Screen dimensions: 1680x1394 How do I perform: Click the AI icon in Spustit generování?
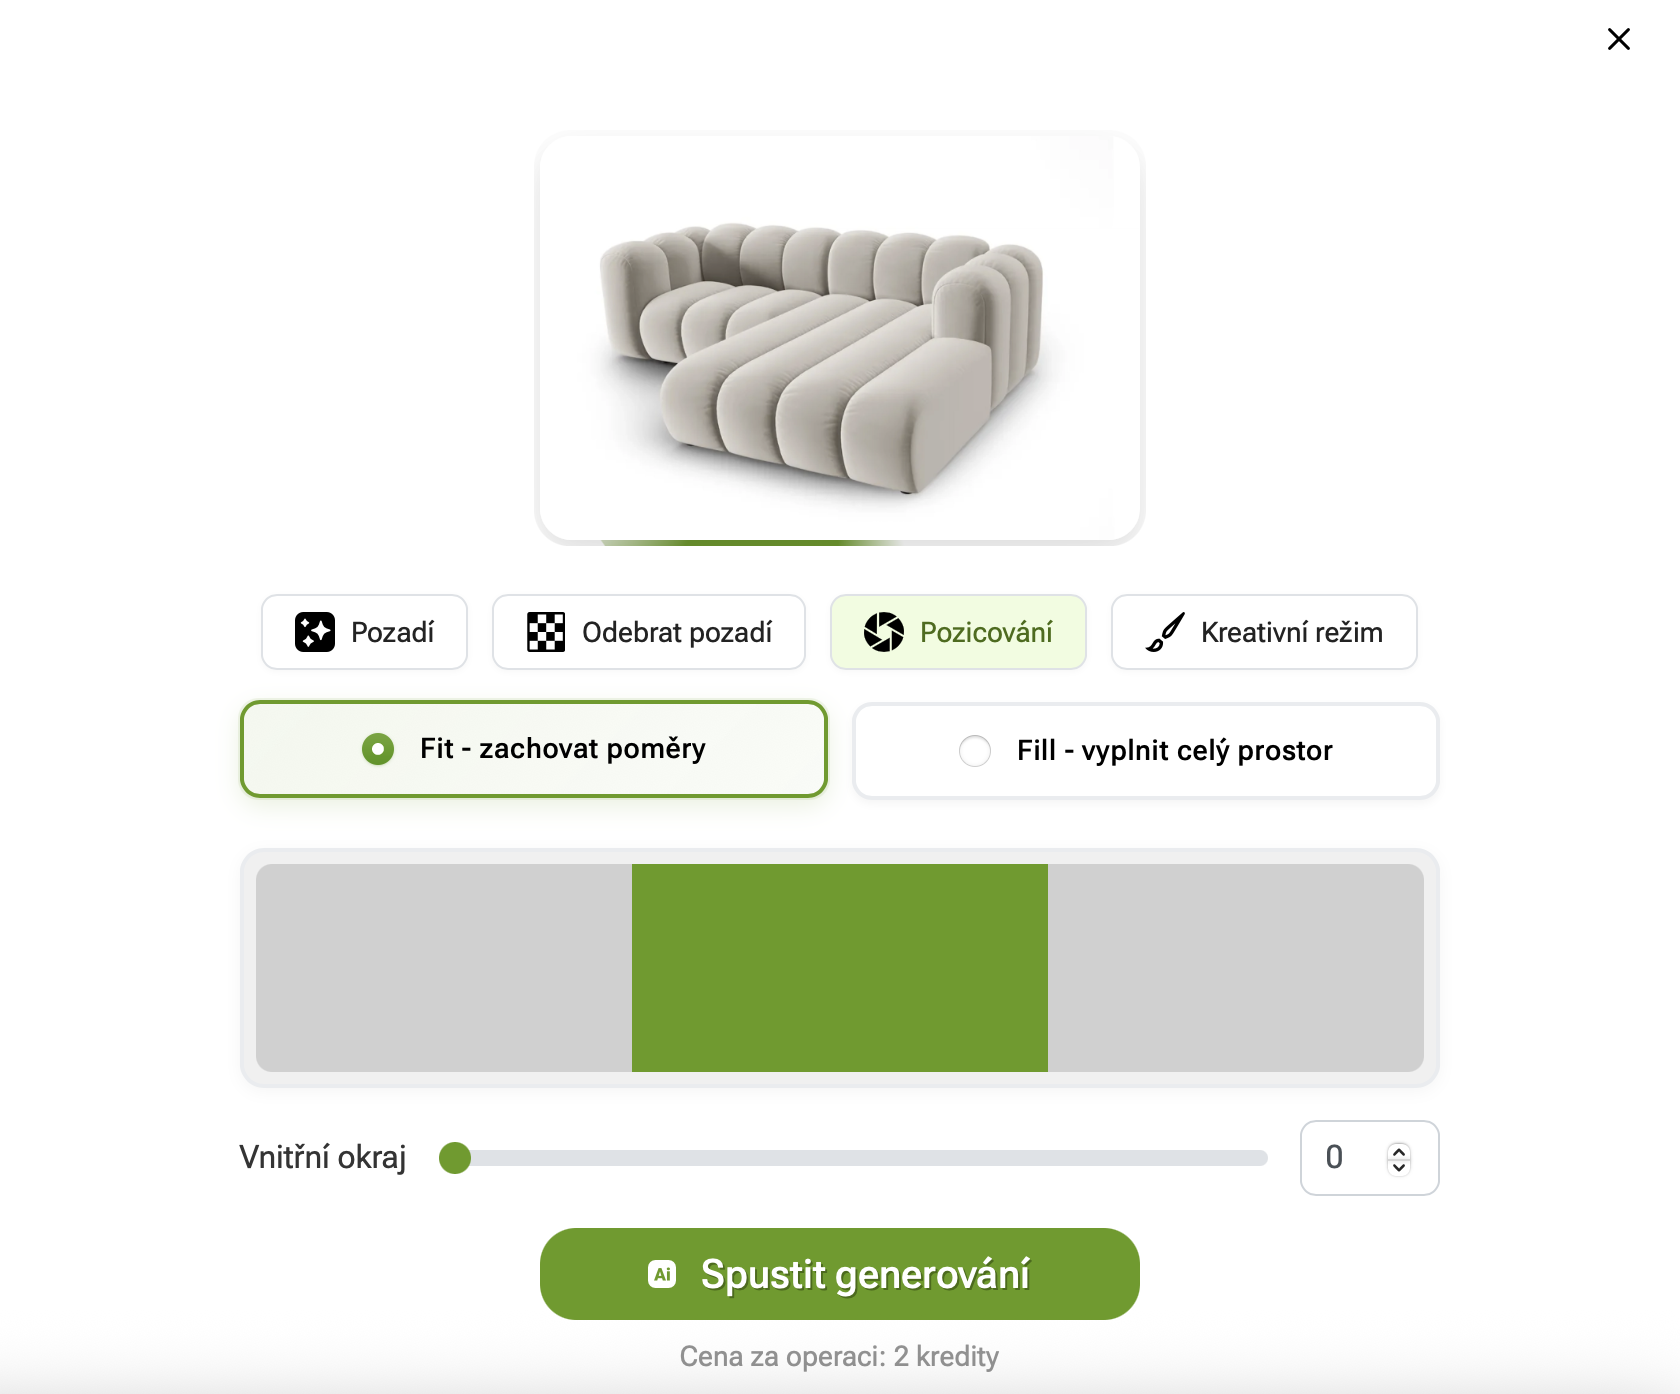[x=662, y=1274]
